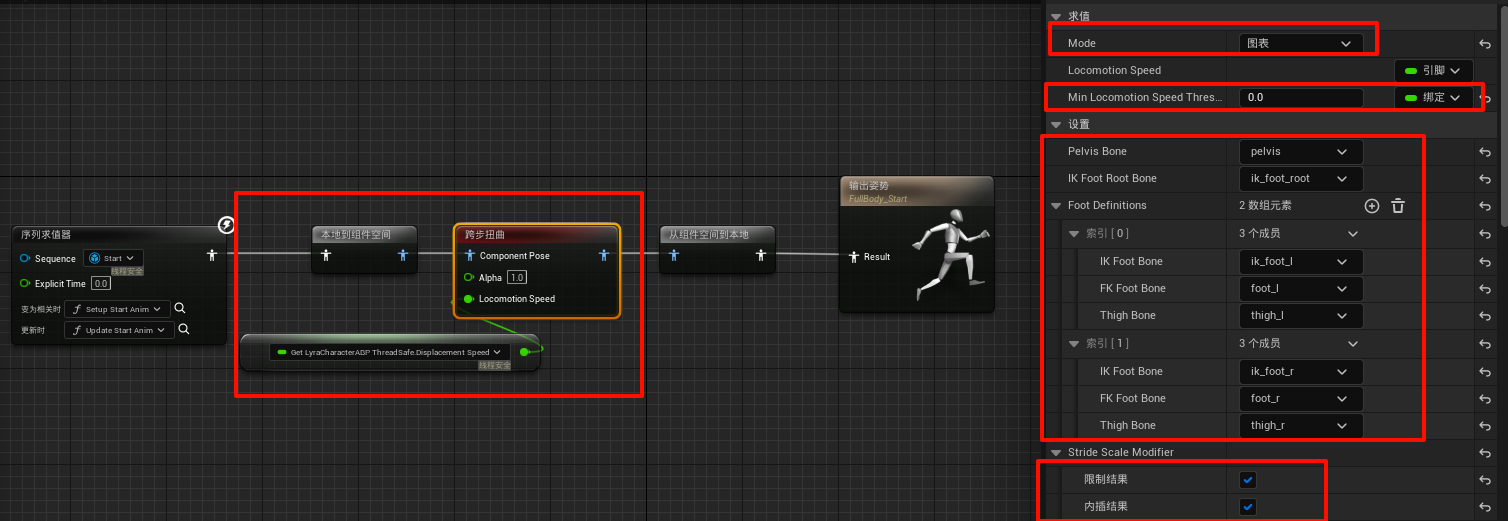The height and width of the screenshot is (521, 1508).
Task: Collapse the 索引 [ 1 ] entry
Action: [x=1073, y=343]
